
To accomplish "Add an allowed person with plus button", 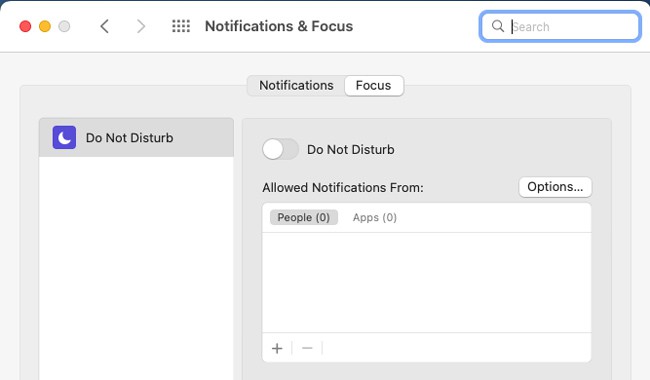I will pyautogui.click(x=277, y=348).
